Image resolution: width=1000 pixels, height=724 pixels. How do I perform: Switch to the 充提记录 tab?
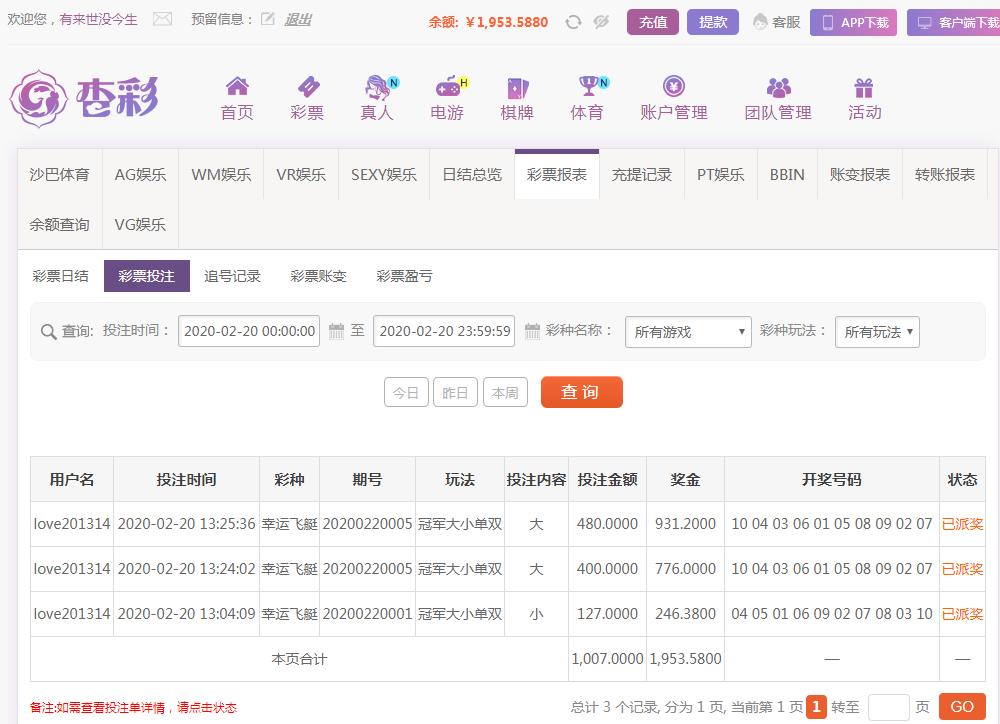[642, 174]
